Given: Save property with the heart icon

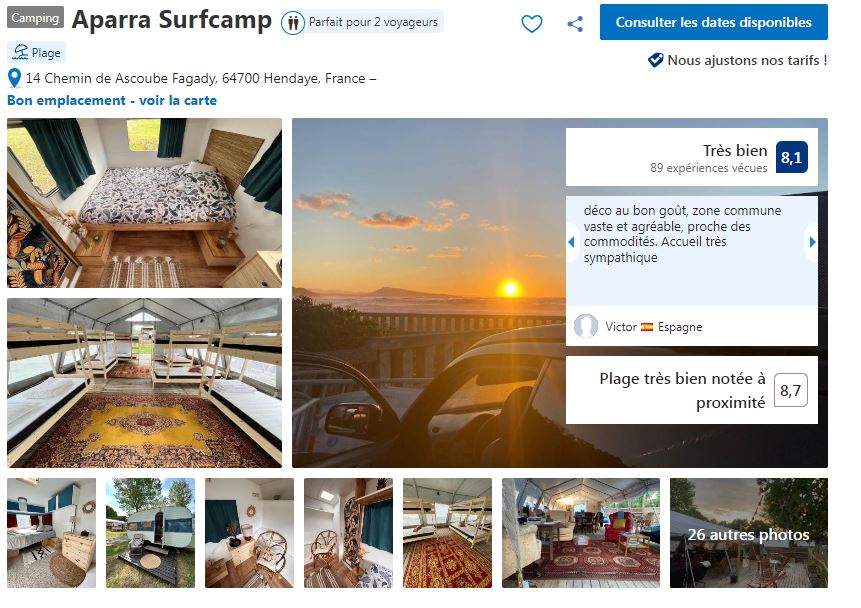Looking at the screenshot, I should coord(532,23).
